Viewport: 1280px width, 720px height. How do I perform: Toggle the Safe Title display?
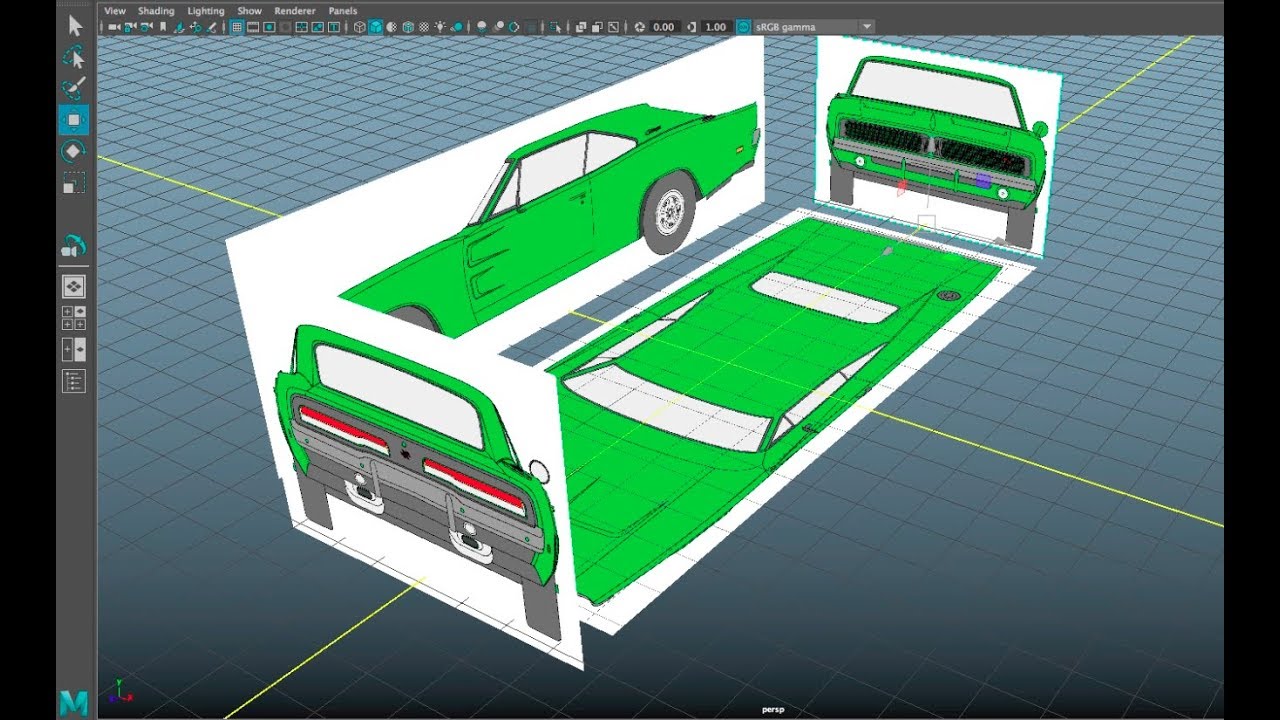tap(334, 27)
